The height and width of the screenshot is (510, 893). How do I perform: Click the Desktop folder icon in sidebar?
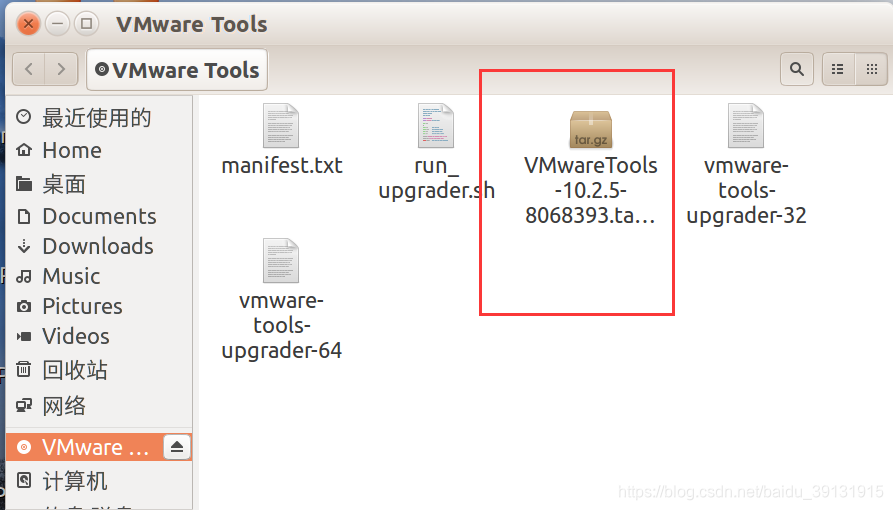[x=24, y=183]
